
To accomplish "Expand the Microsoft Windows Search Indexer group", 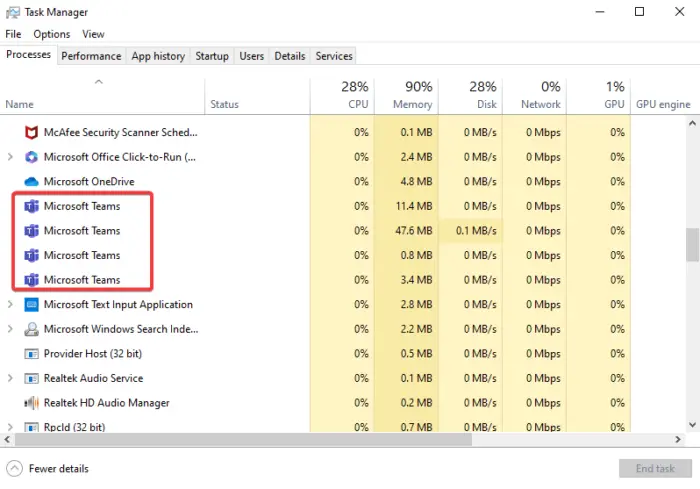I will coord(10,329).
